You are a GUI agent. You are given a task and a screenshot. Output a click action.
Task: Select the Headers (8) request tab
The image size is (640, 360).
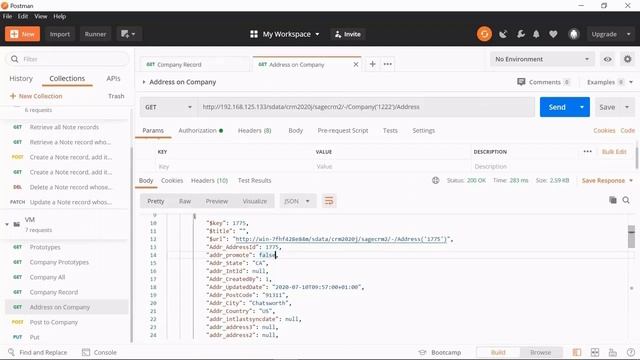(254, 131)
